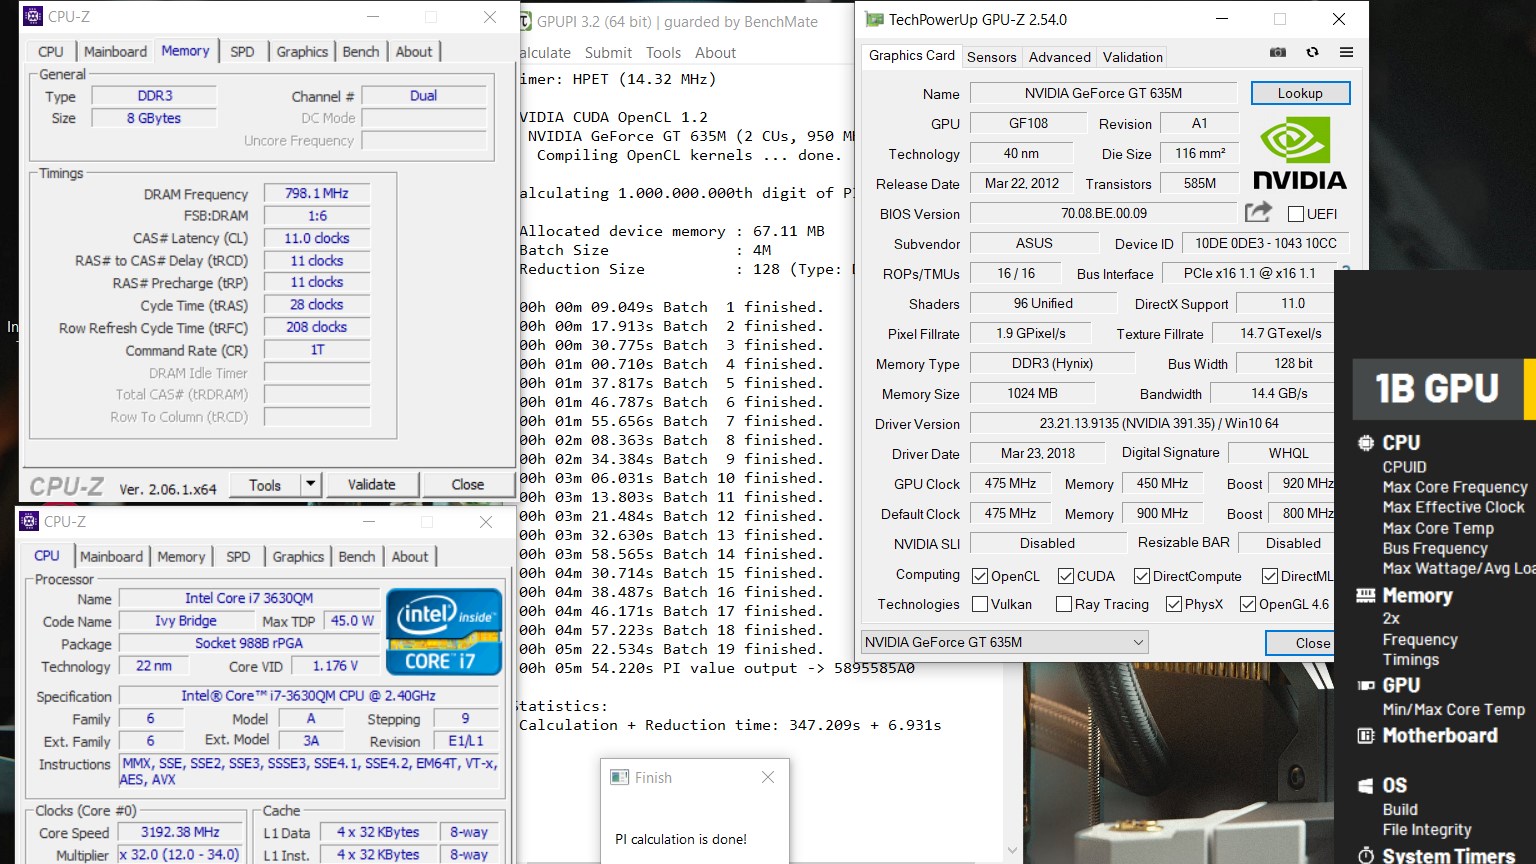Click the GPU name field NVIDIA GeForce GT 635M
The image size is (1536, 864).
1103,93
